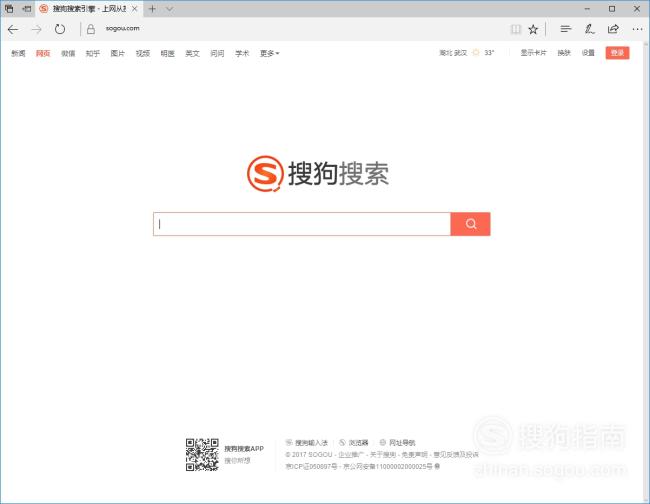Show tabs you've set aside icon

9,8
